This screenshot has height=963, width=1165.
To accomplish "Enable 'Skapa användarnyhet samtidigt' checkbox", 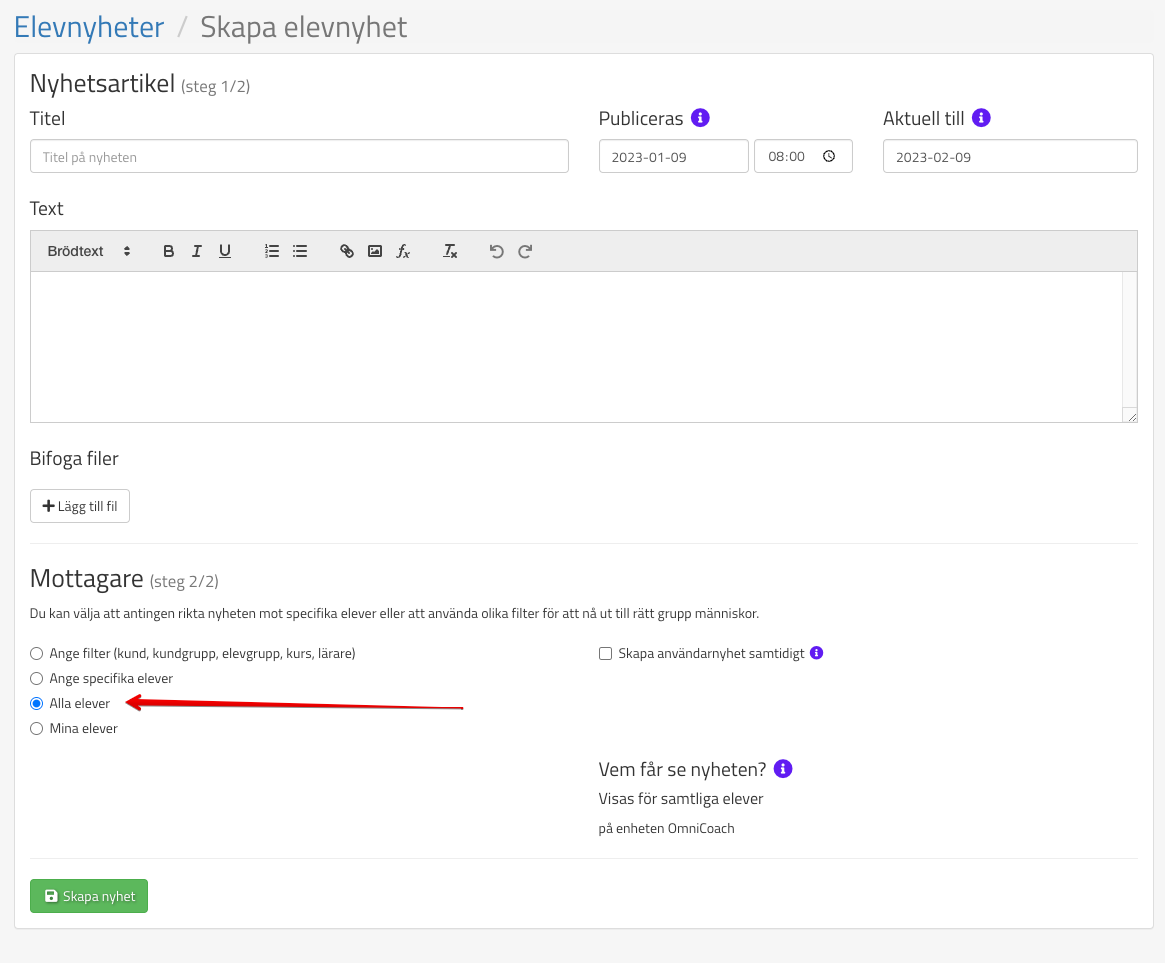I will click(605, 654).
